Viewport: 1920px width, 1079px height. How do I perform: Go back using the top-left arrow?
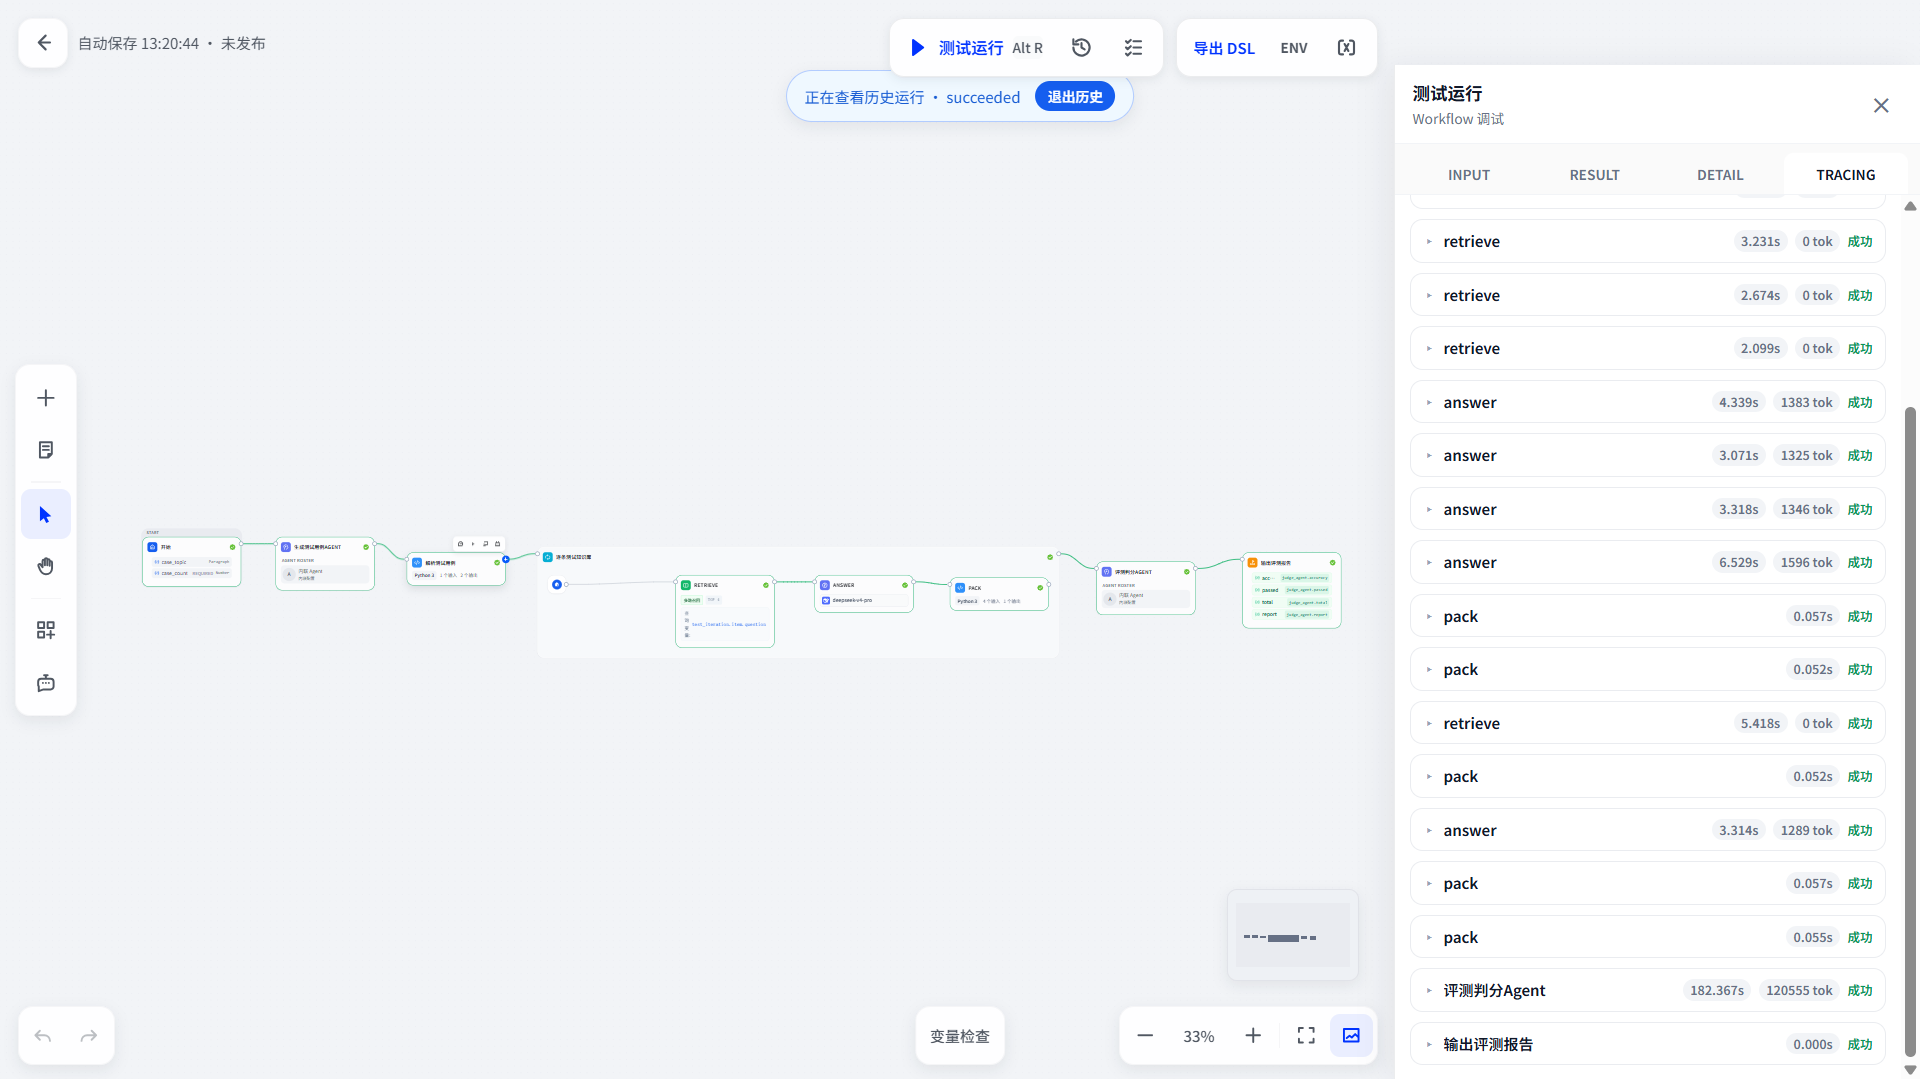coord(43,43)
